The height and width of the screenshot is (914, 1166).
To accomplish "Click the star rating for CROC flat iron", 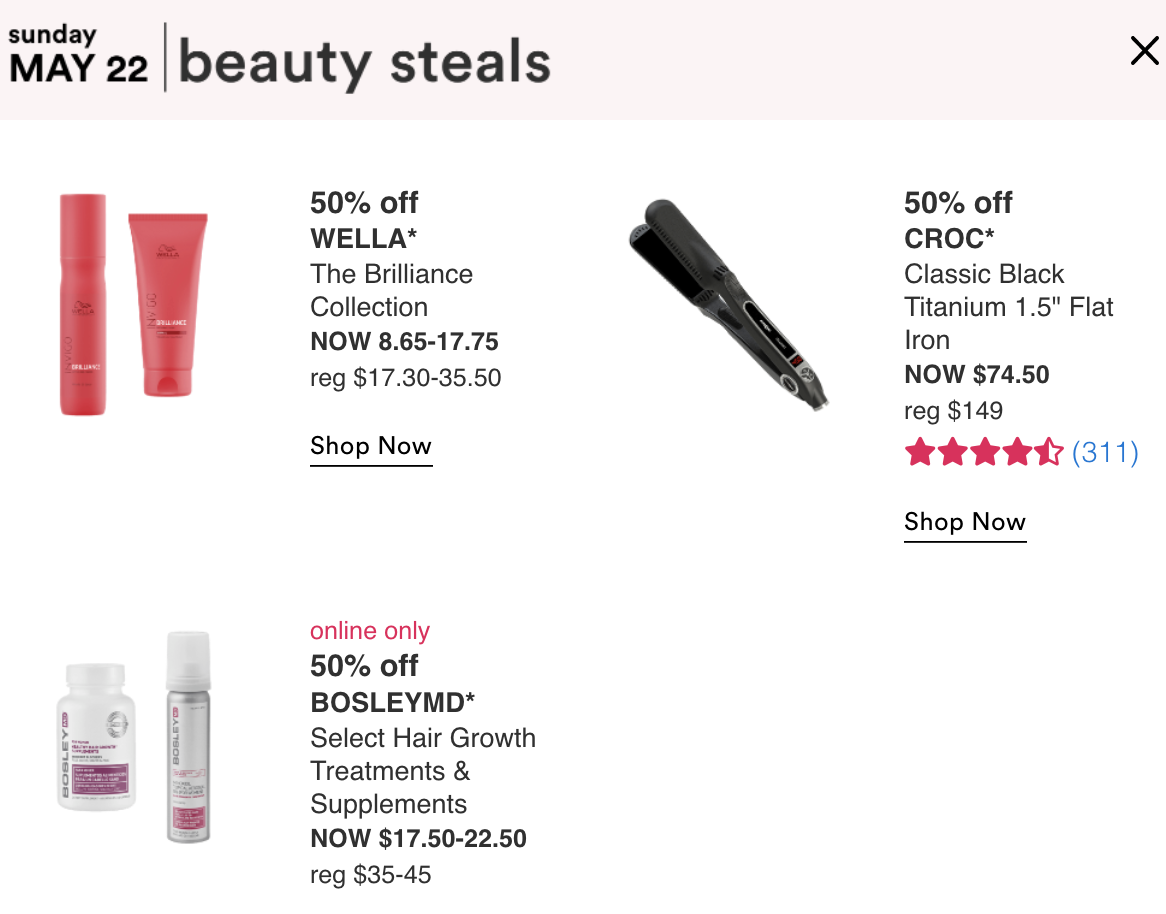I will (984, 452).
